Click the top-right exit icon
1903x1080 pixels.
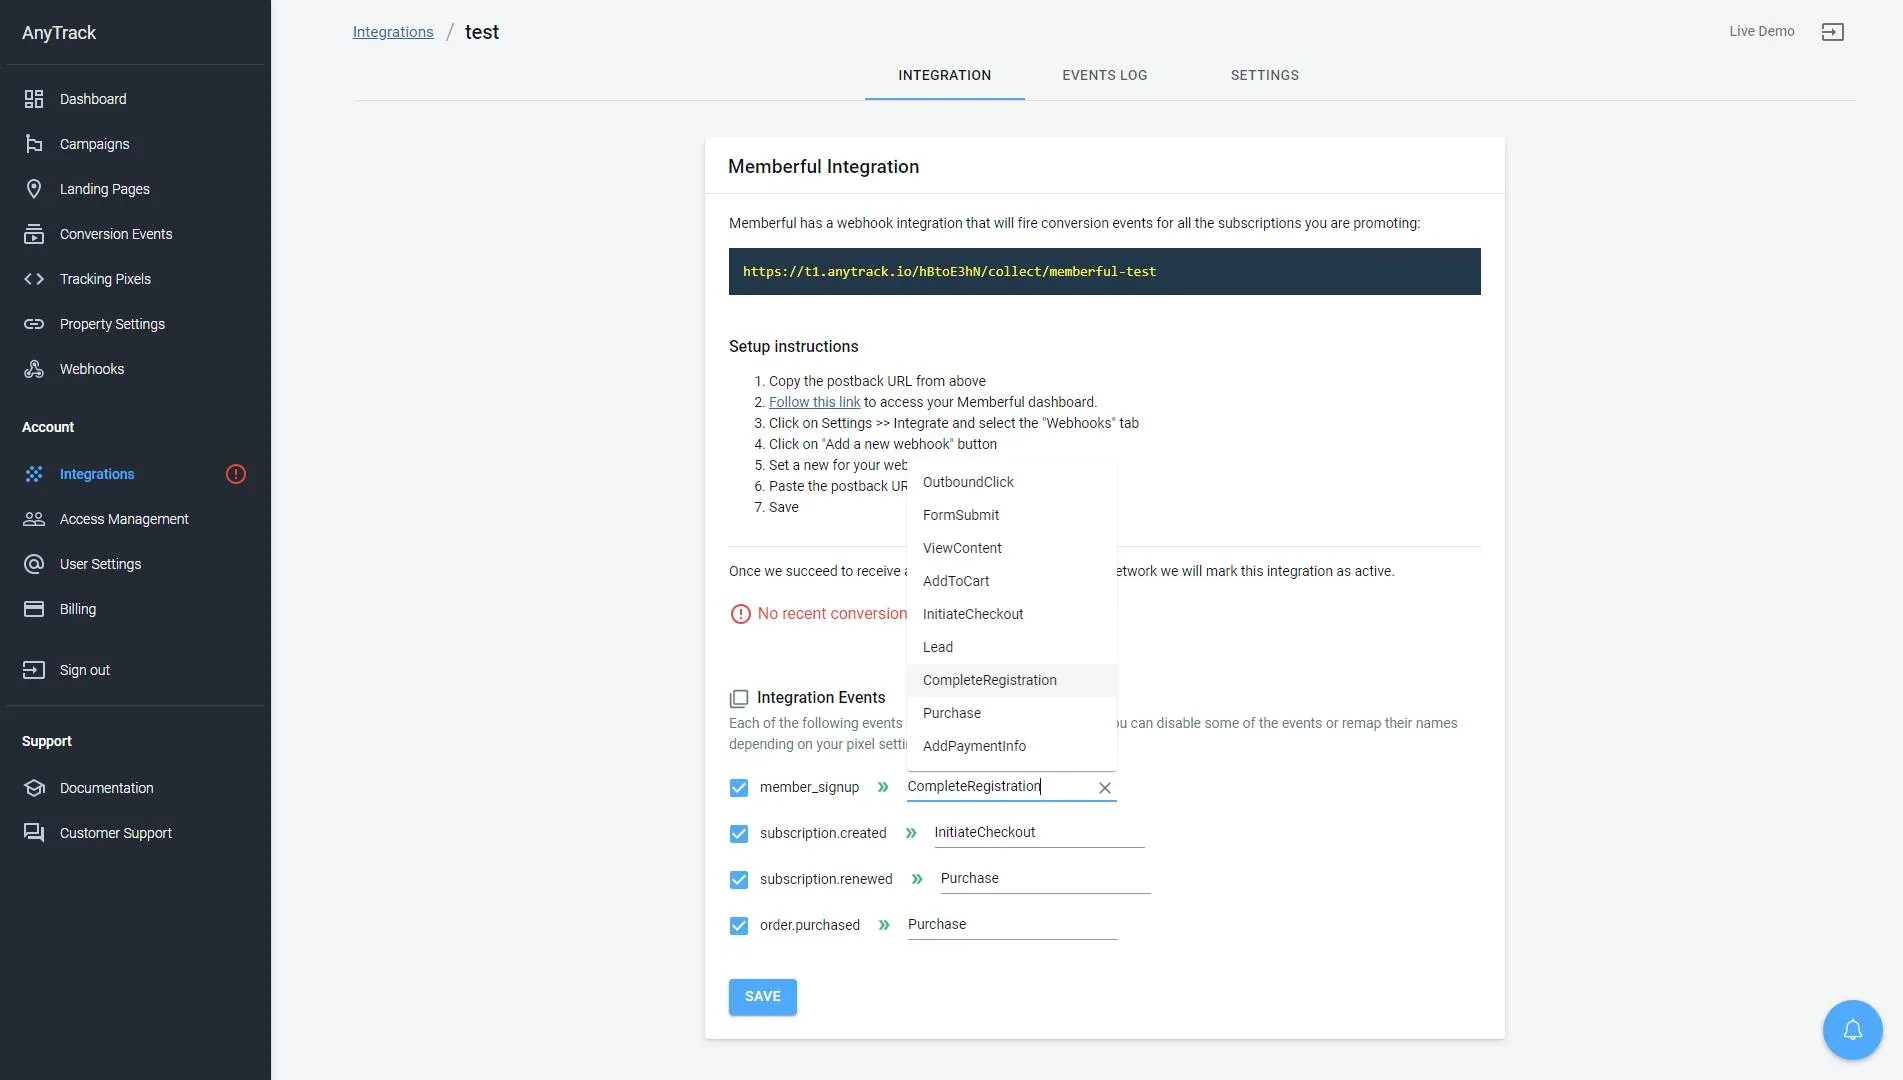point(1832,32)
